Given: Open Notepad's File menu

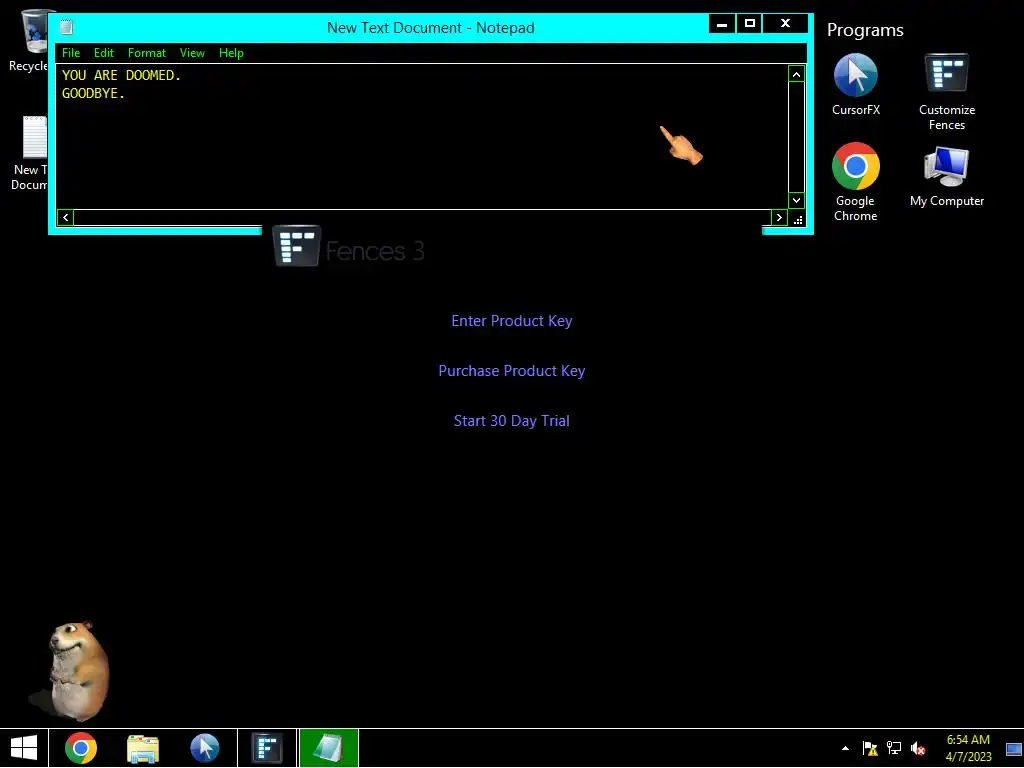Looking at the screenshot, I should [x=71, y=53].
